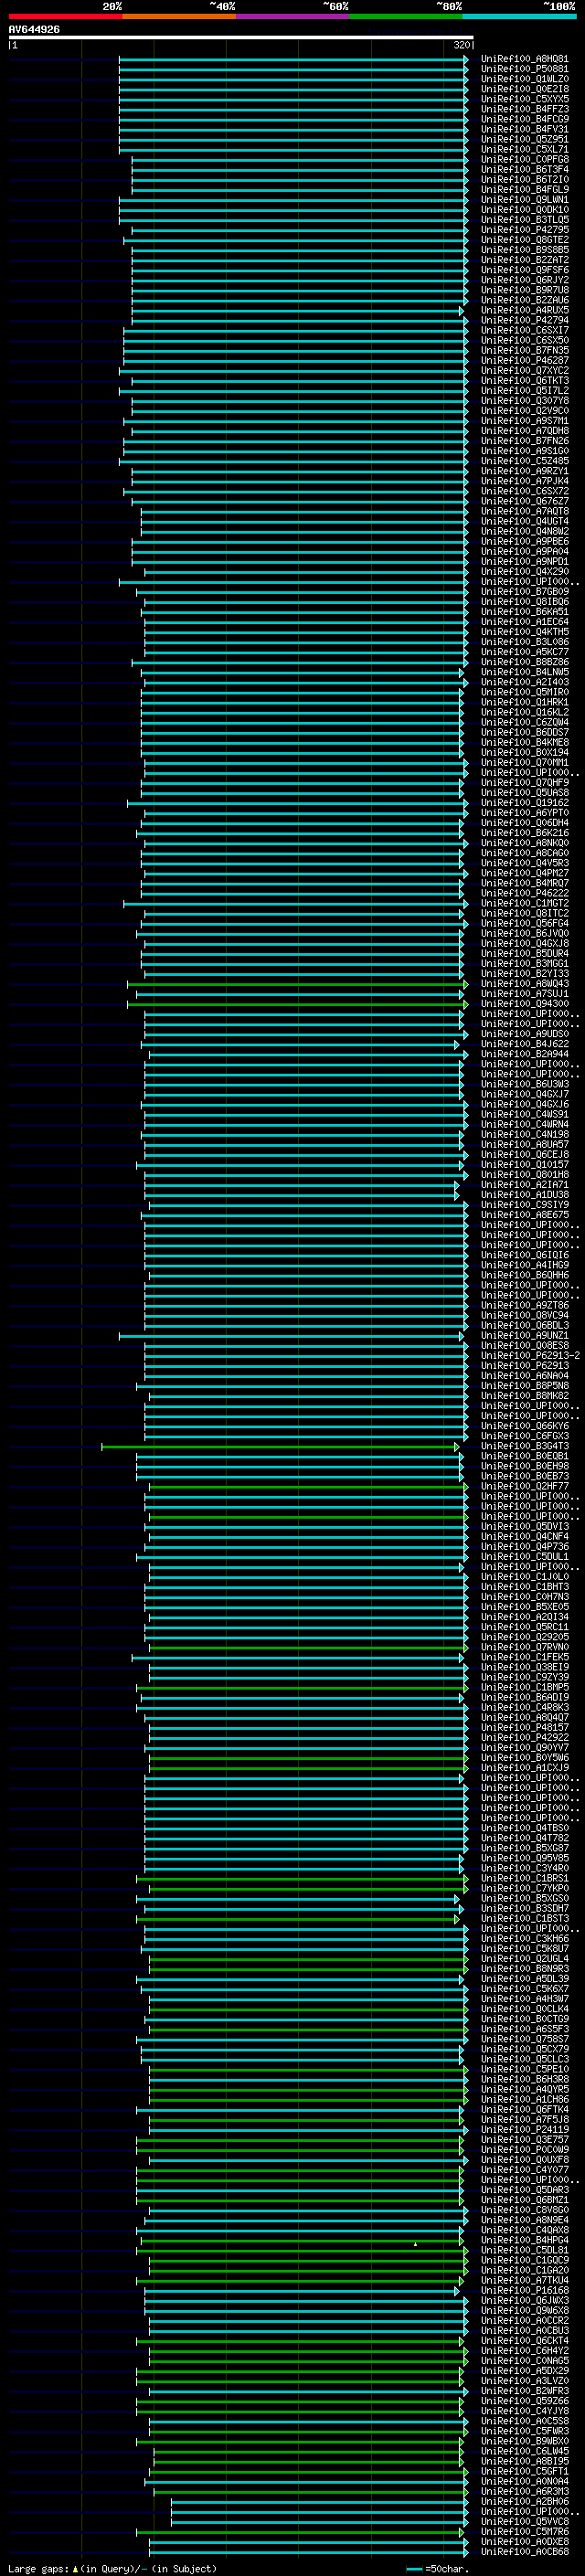The height and width of the screenshot is (2576, 585).
Task: Open hit UniRef100_A8HQ81
Action: (x=525, y=59)
